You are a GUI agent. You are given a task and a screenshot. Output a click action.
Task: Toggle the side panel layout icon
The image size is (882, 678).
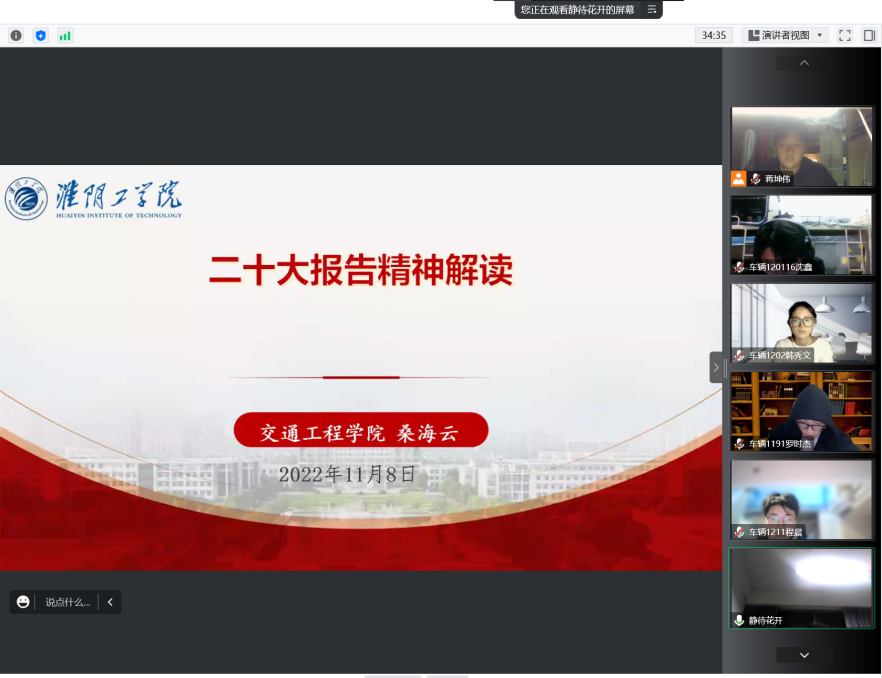pos(869,35)
